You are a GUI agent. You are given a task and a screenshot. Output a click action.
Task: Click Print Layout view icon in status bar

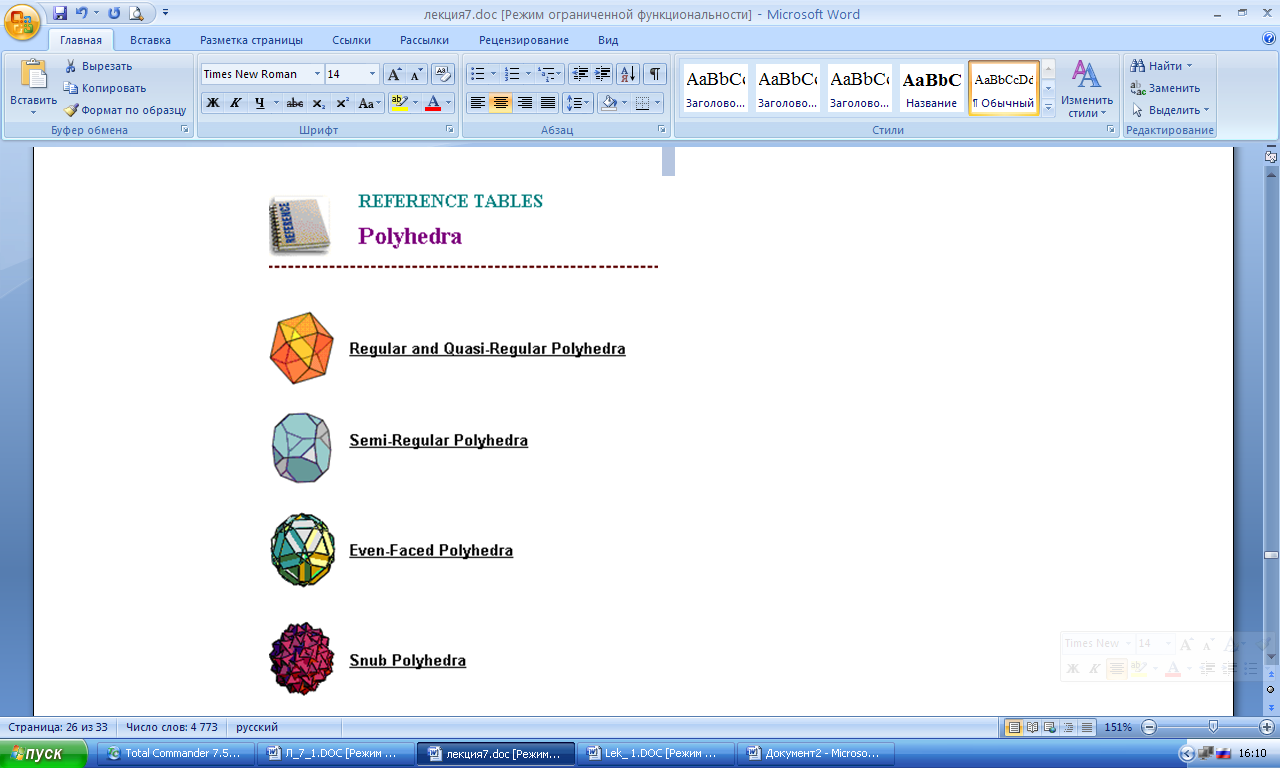[x=1014, y=727]
